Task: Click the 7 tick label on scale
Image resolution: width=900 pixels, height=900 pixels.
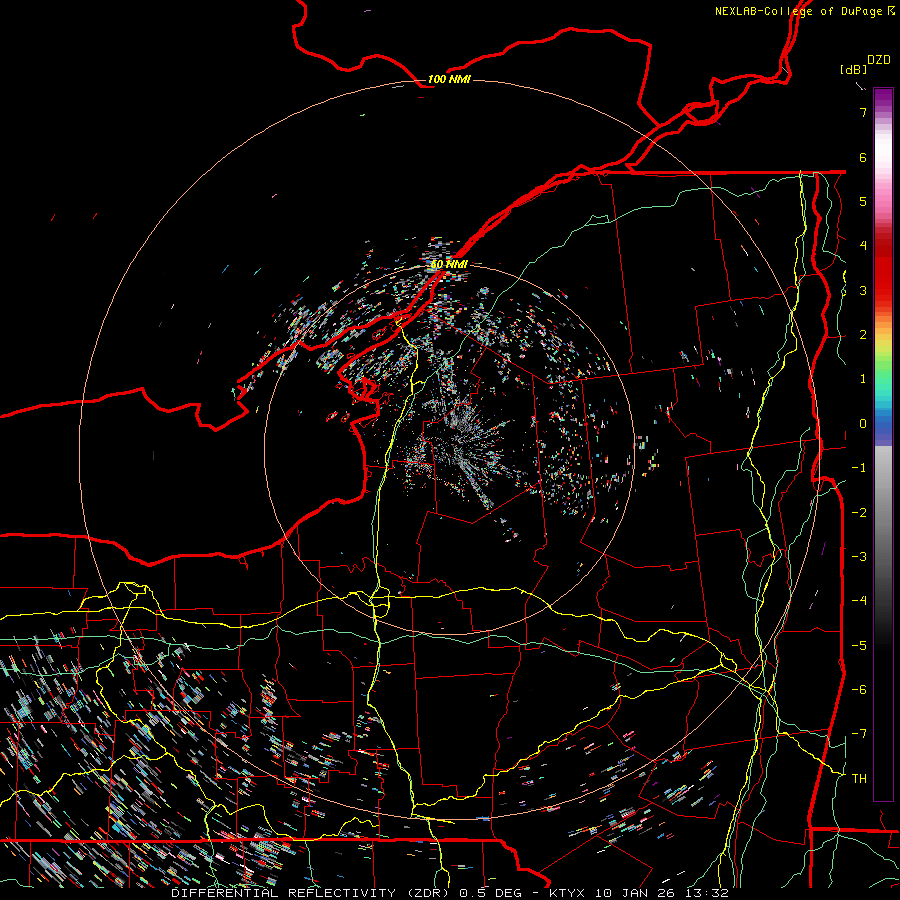Action: (x=863, y=112)
